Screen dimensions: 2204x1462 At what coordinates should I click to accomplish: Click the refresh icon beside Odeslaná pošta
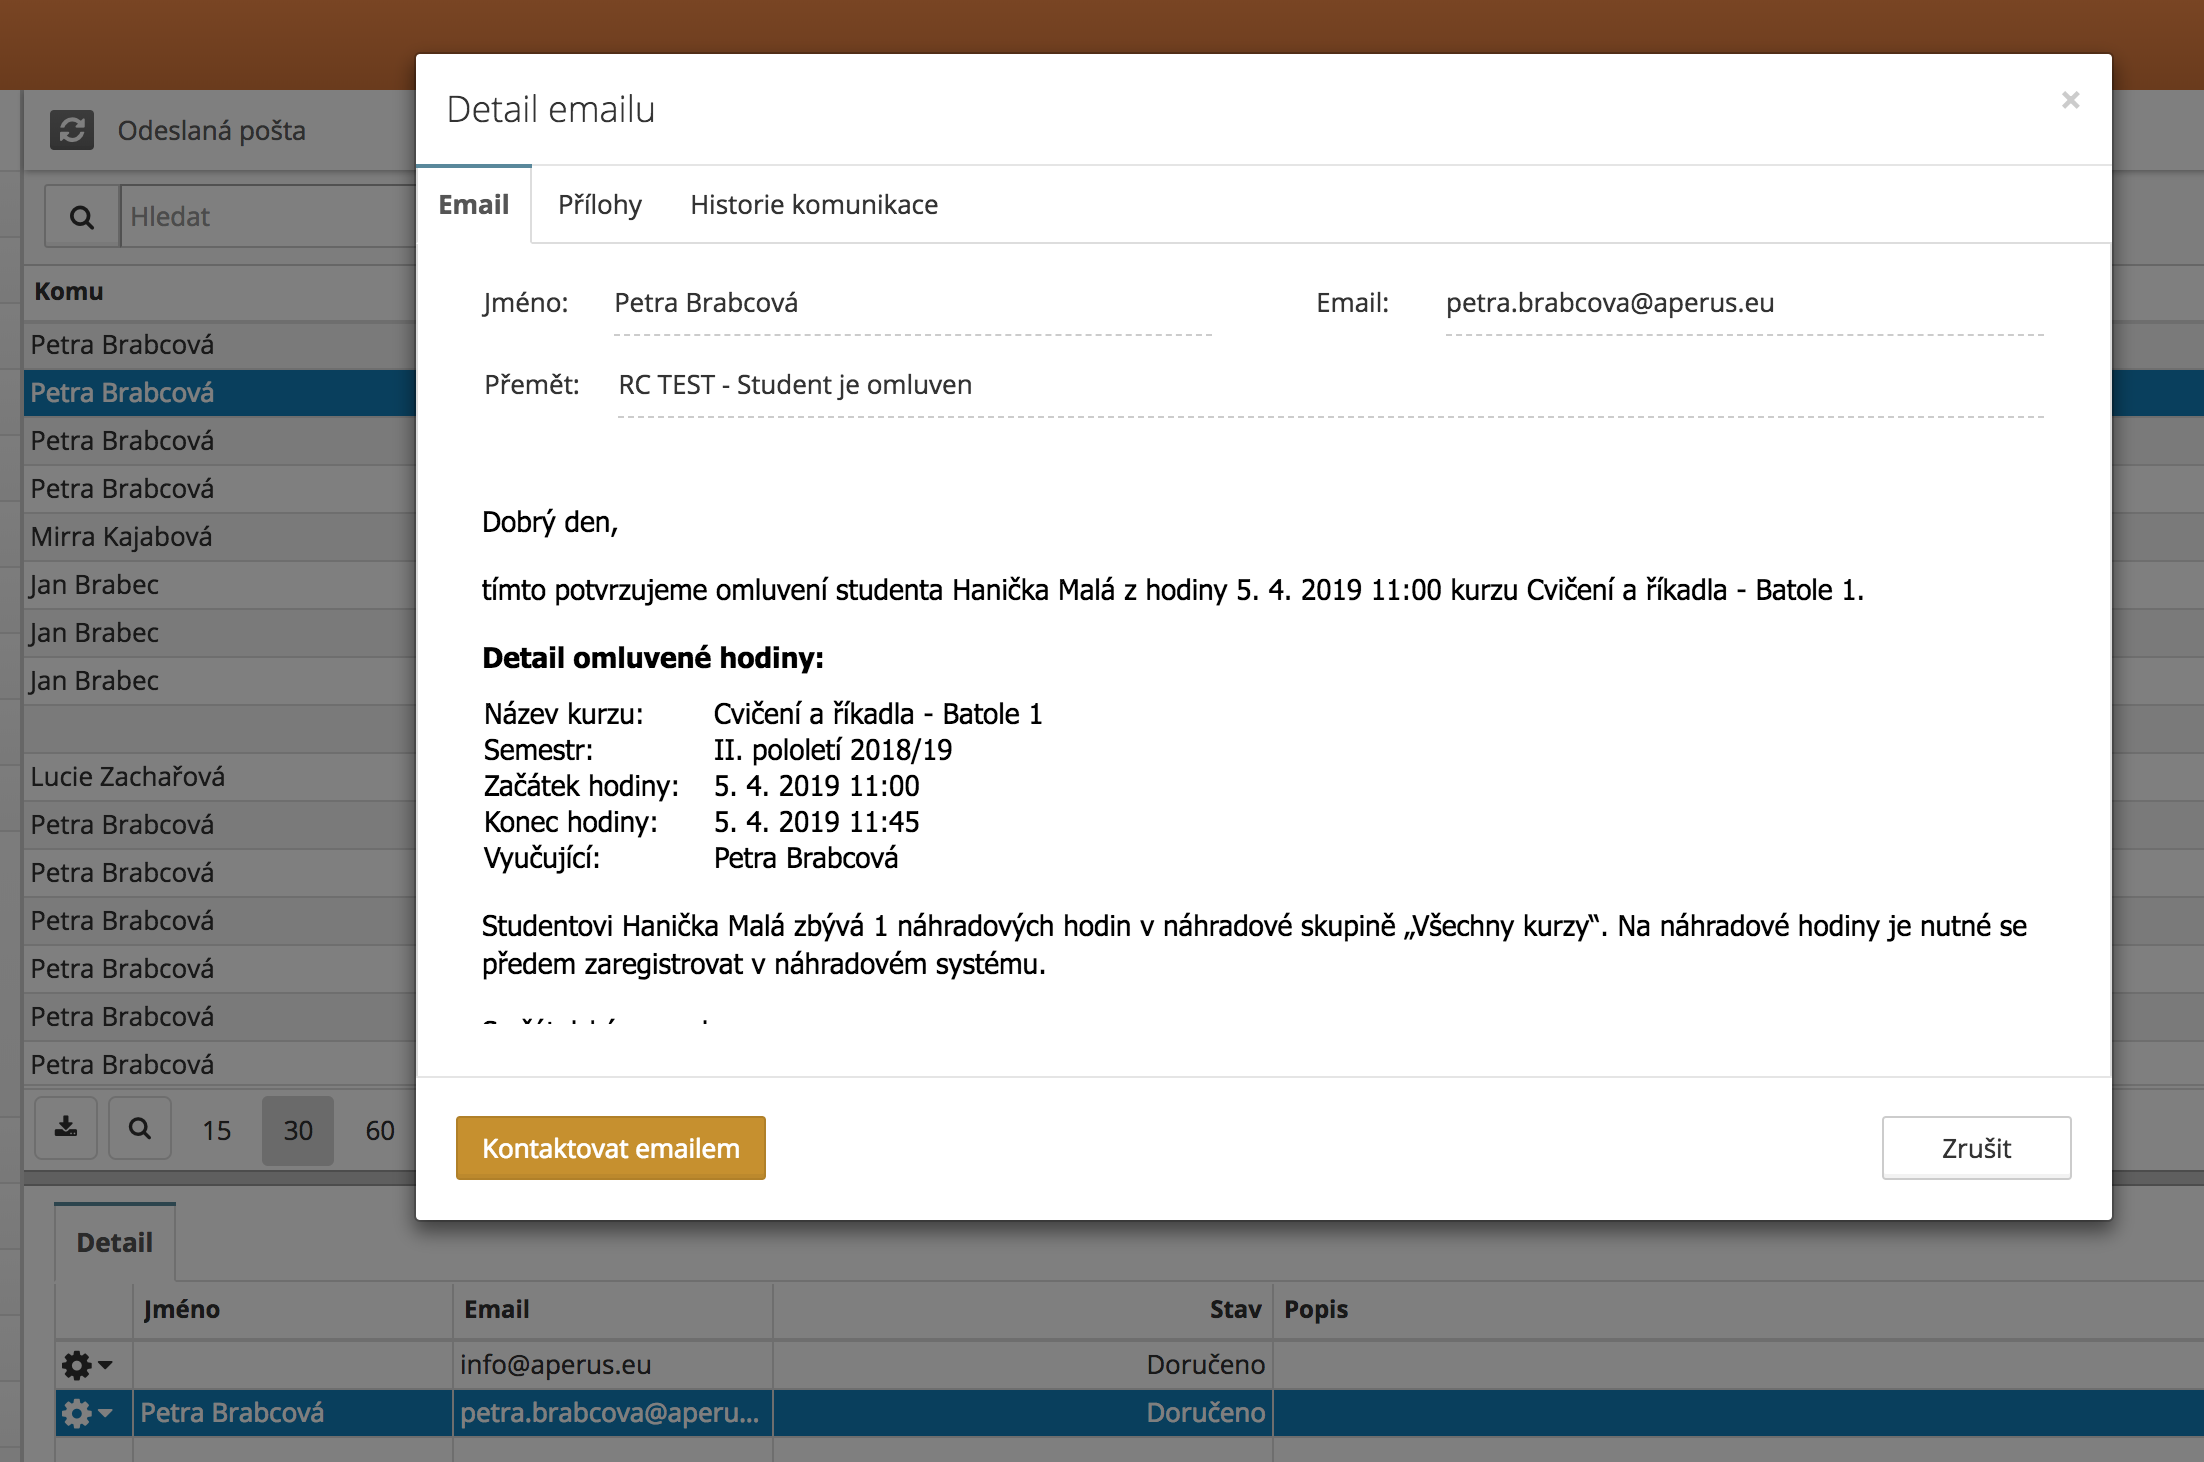tap(72, 130)
